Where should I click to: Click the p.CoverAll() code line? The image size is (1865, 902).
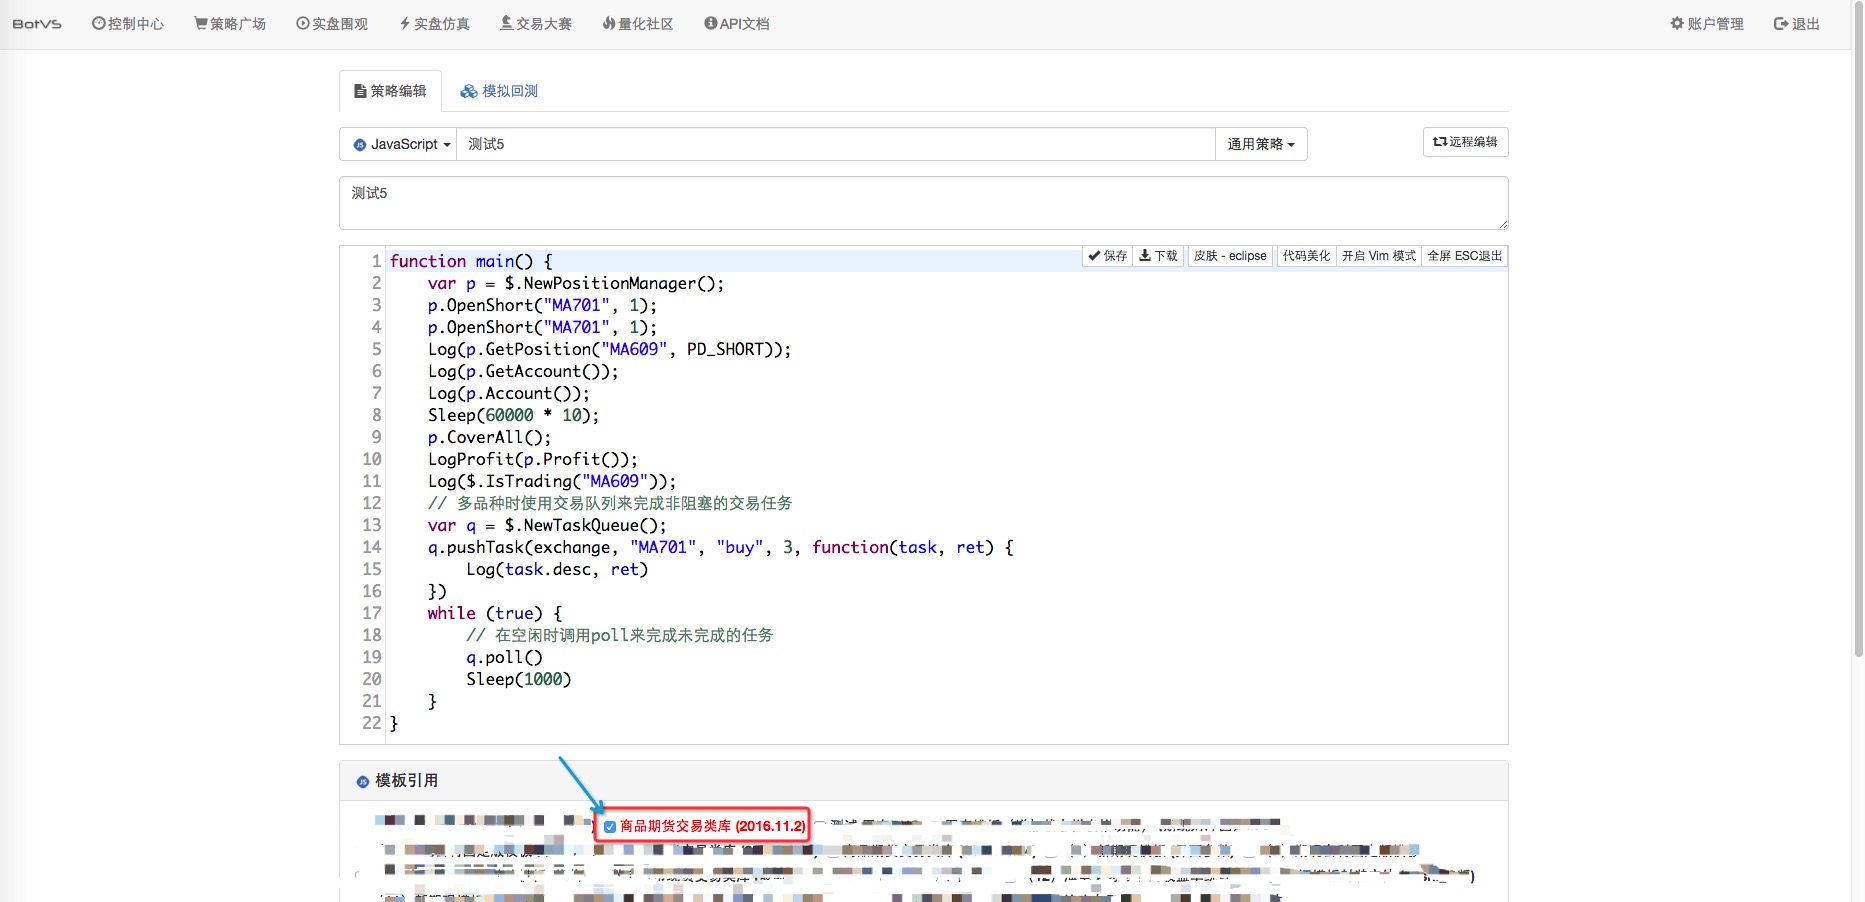(x=489, y=437)
